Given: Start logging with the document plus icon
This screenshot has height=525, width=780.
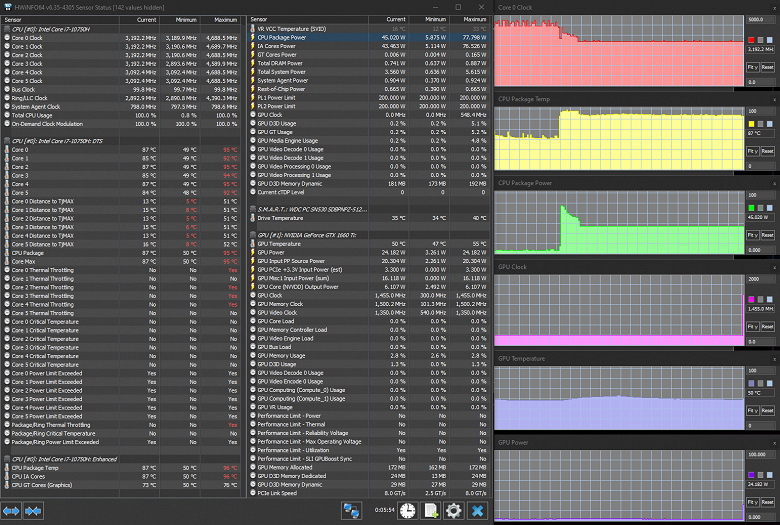Looking at the screenshot, I should [x=431, y=511].
